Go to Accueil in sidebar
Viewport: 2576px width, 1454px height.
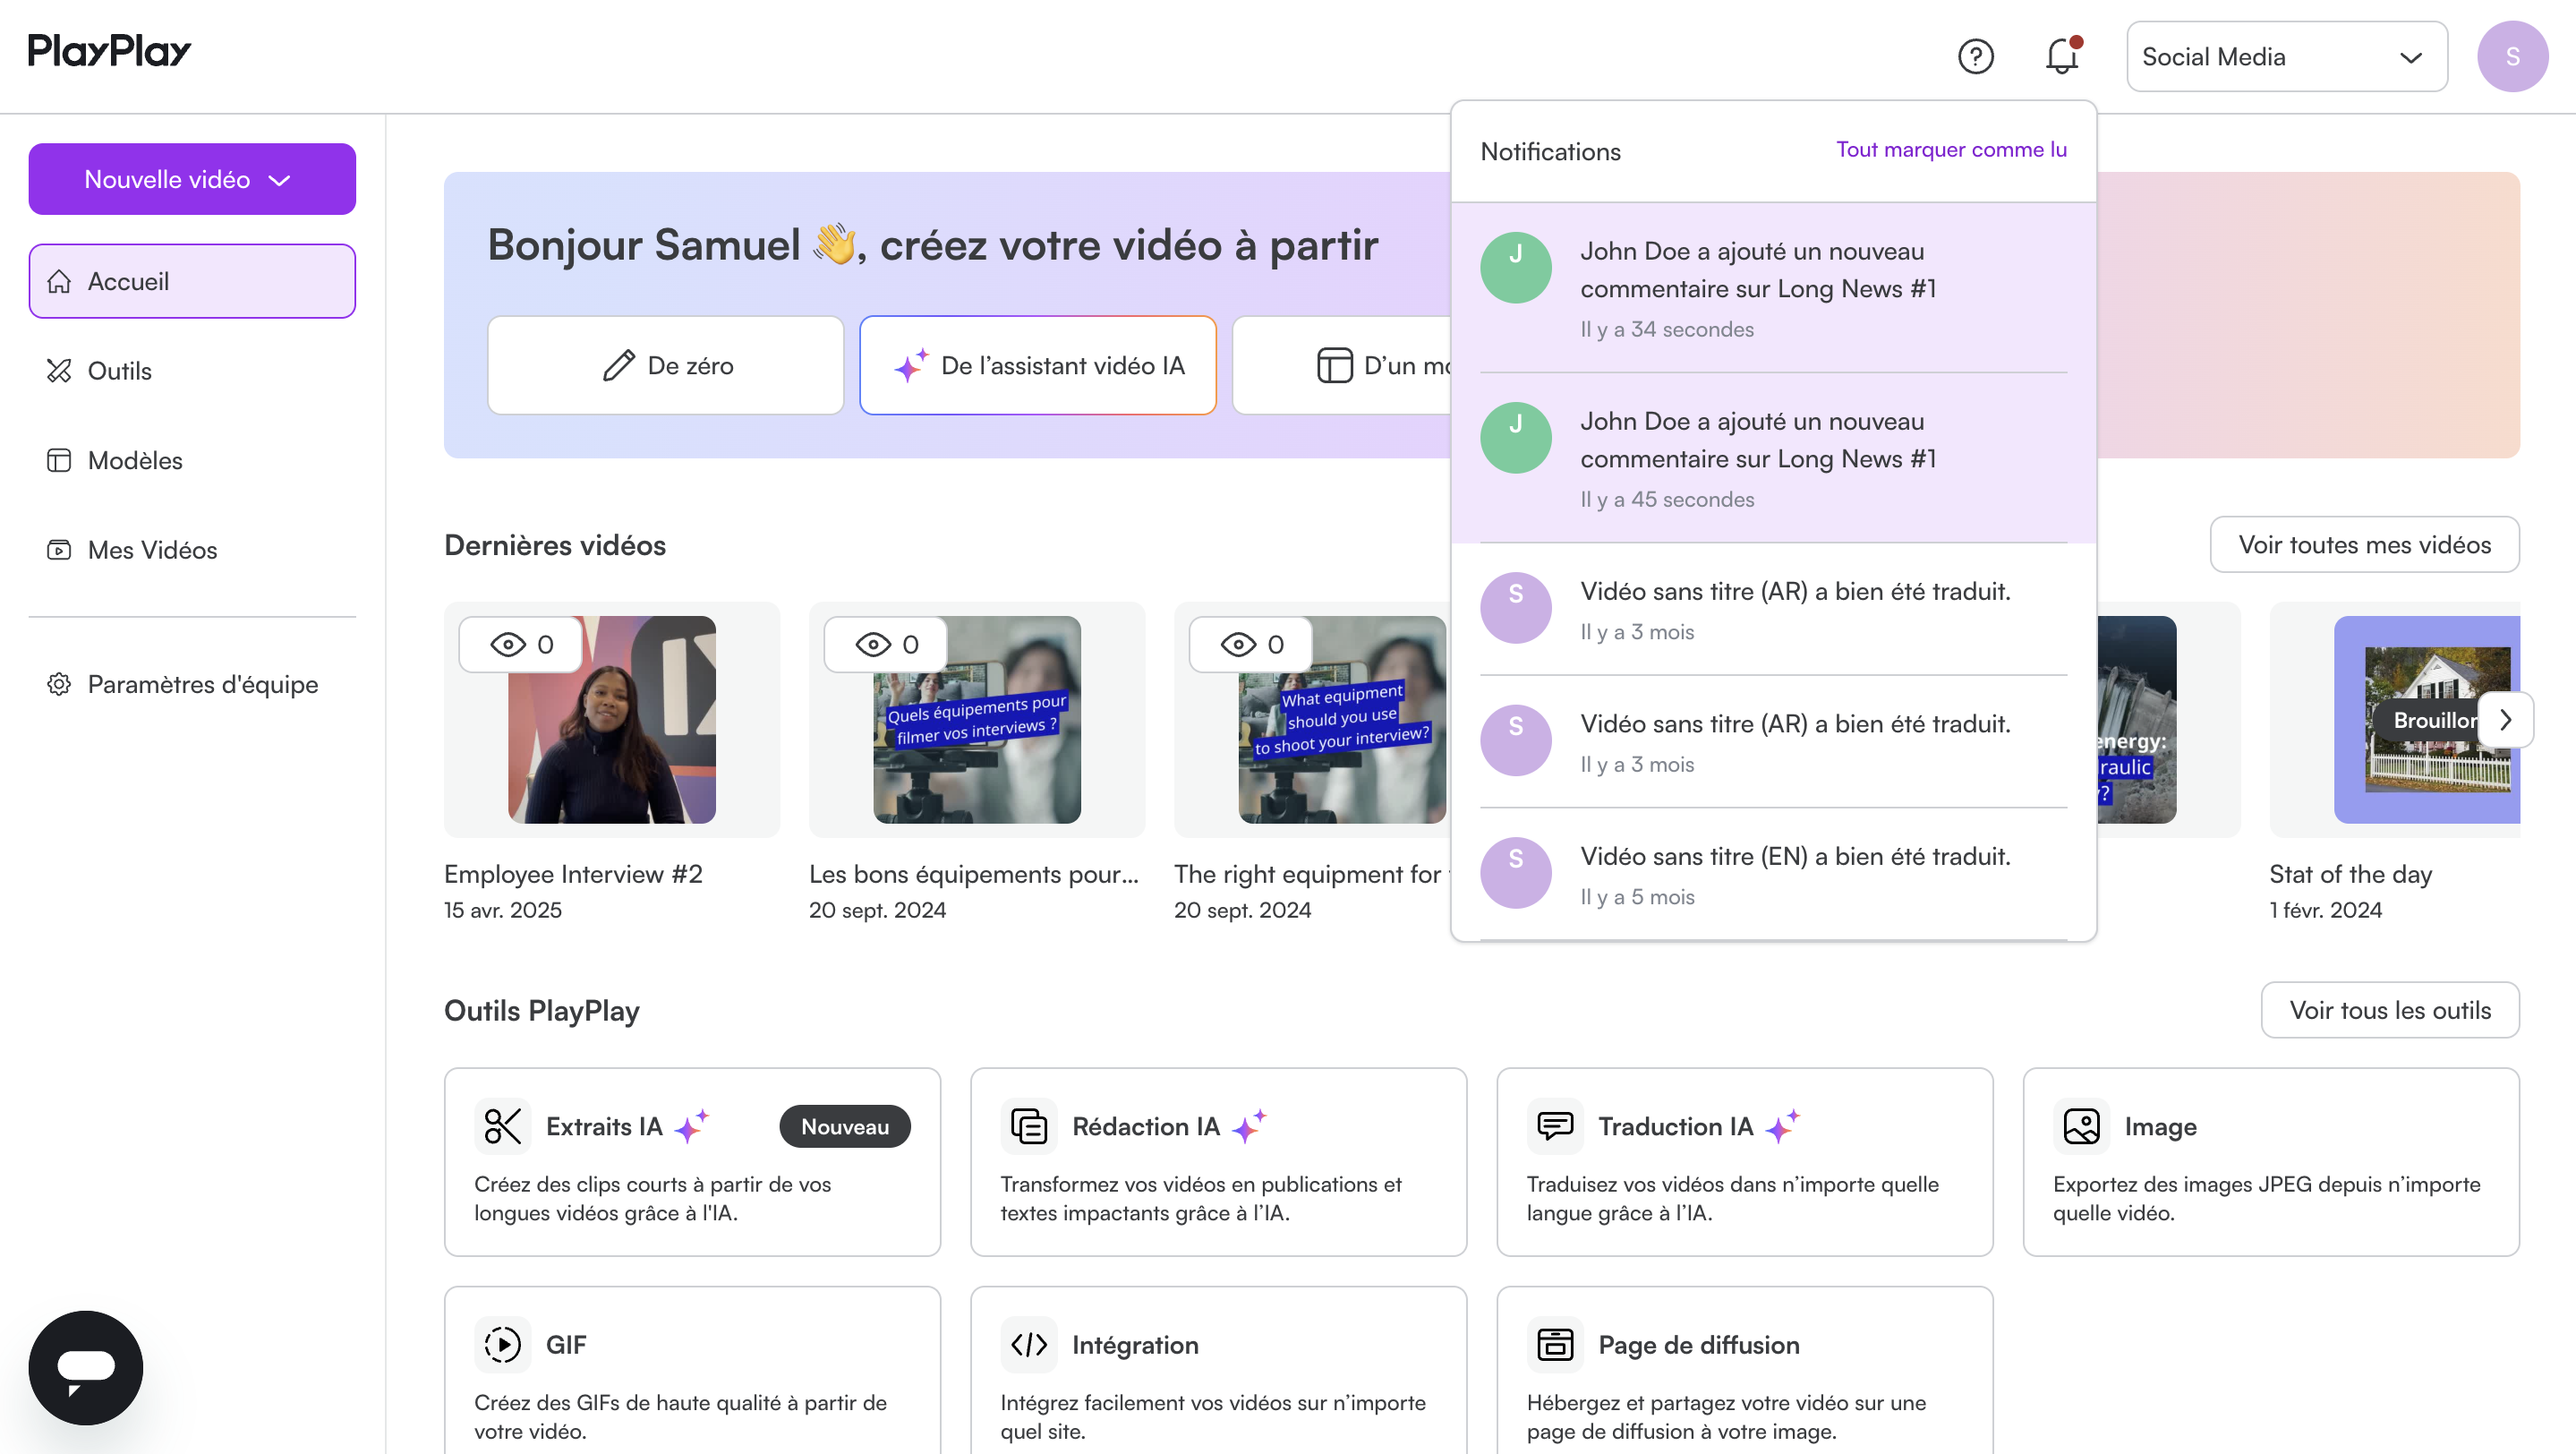click(x=192, y=281)
